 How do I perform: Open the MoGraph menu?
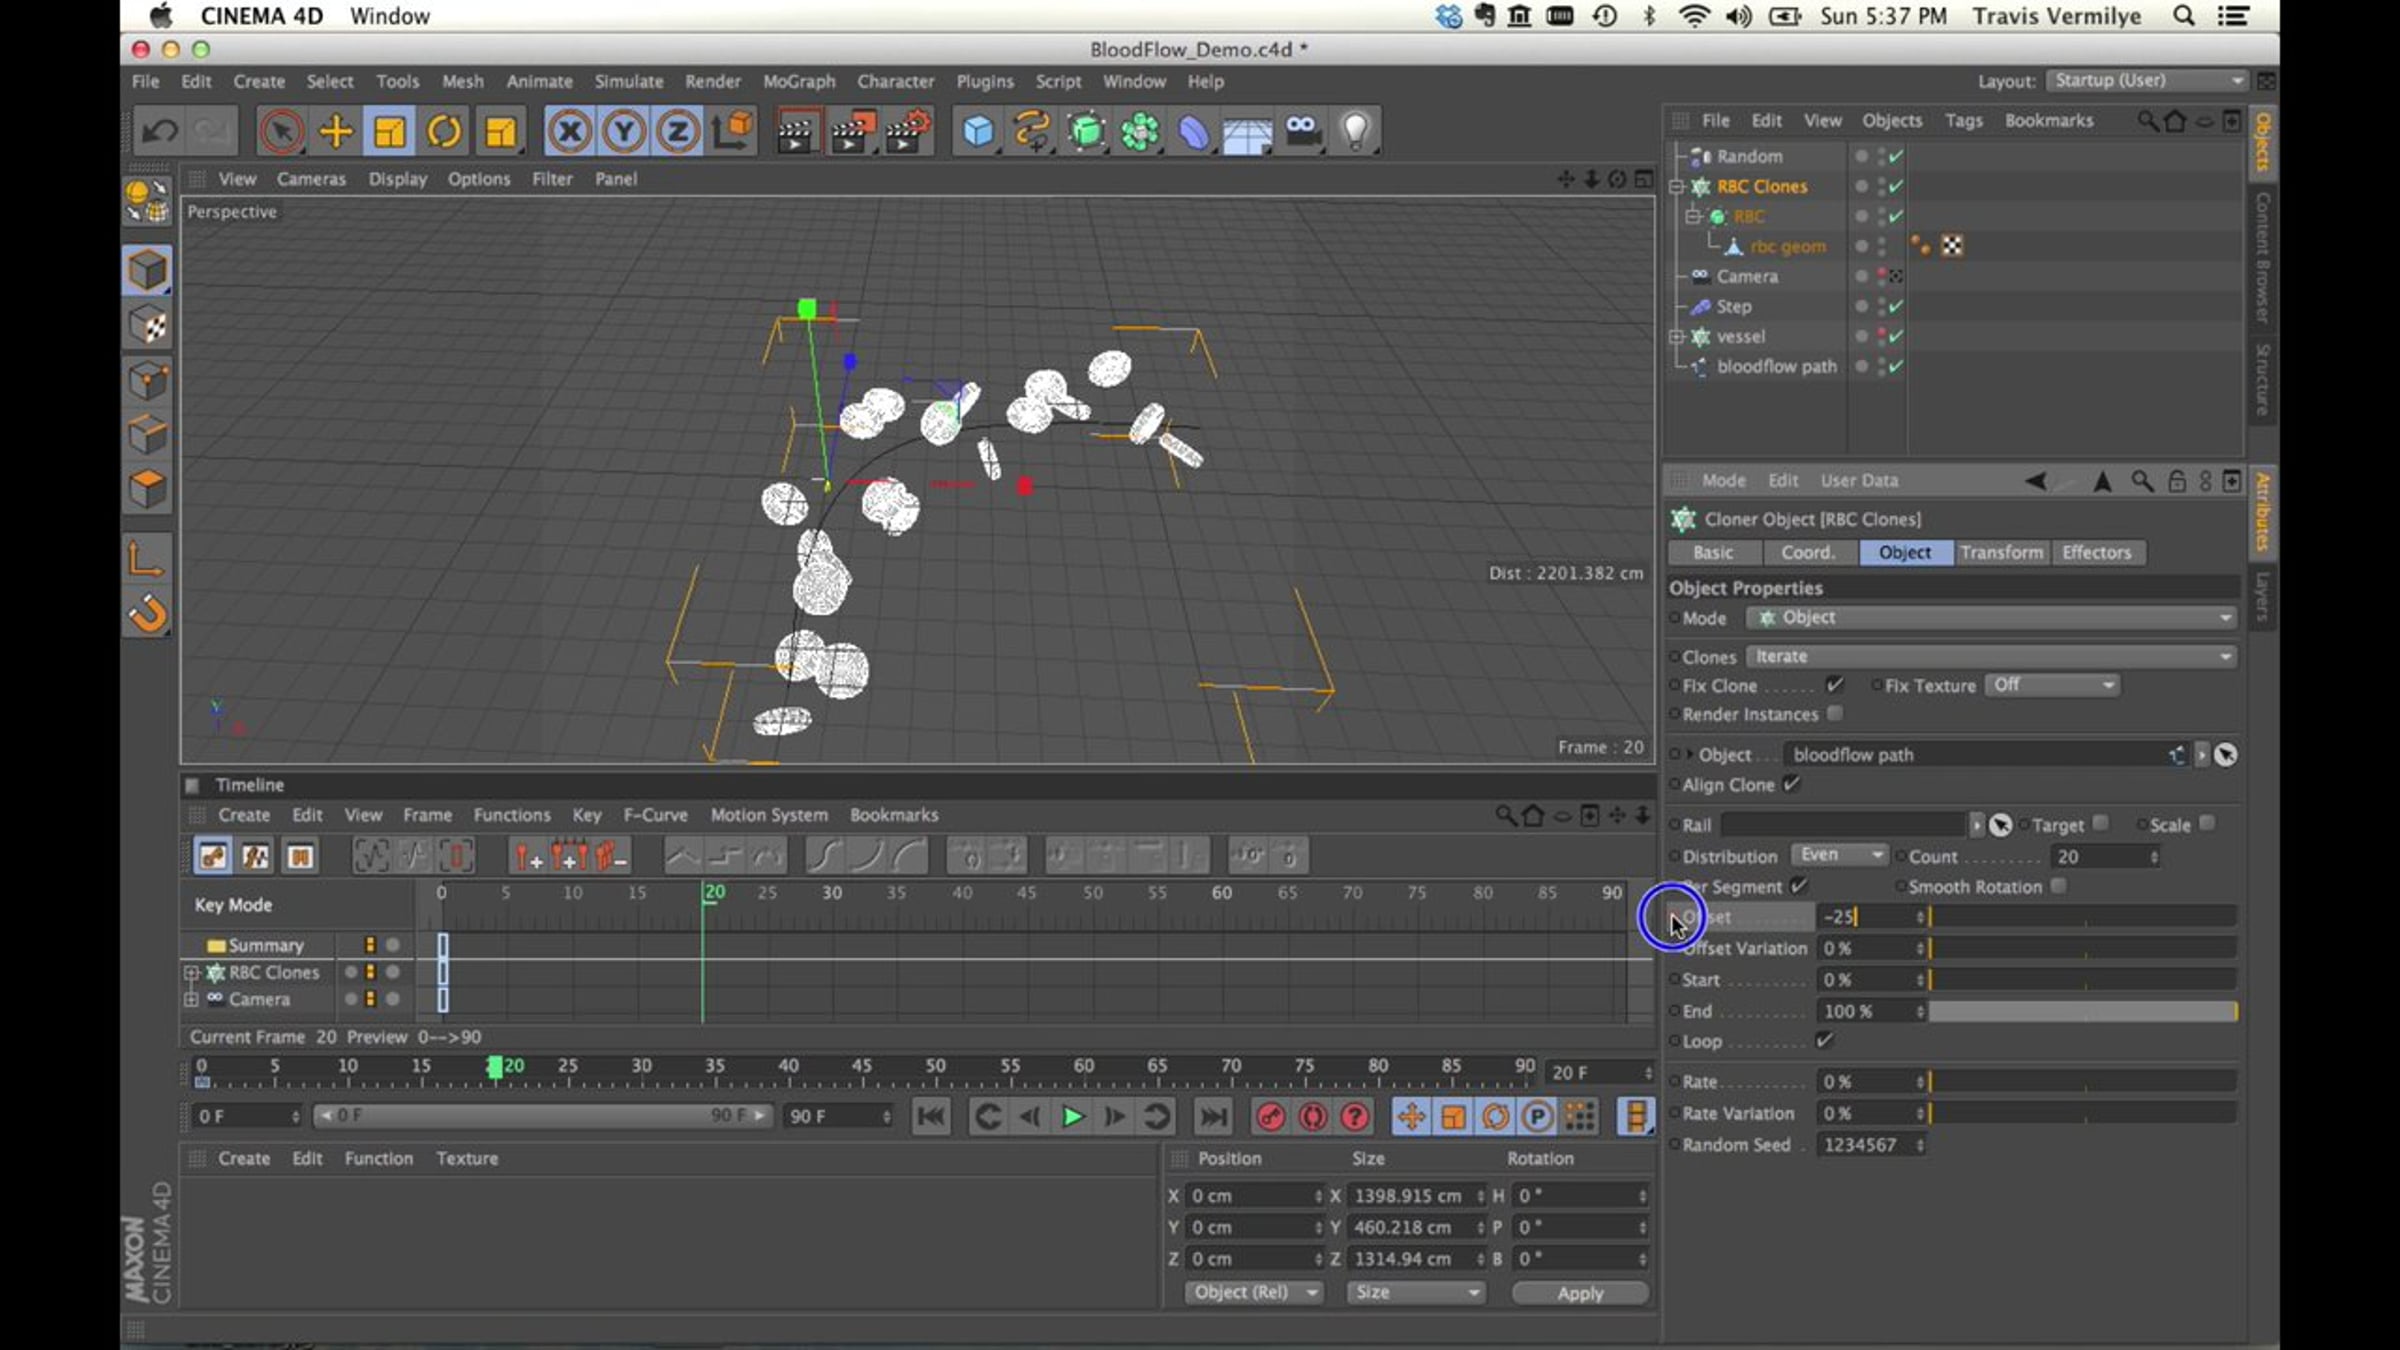click(799, 81)
